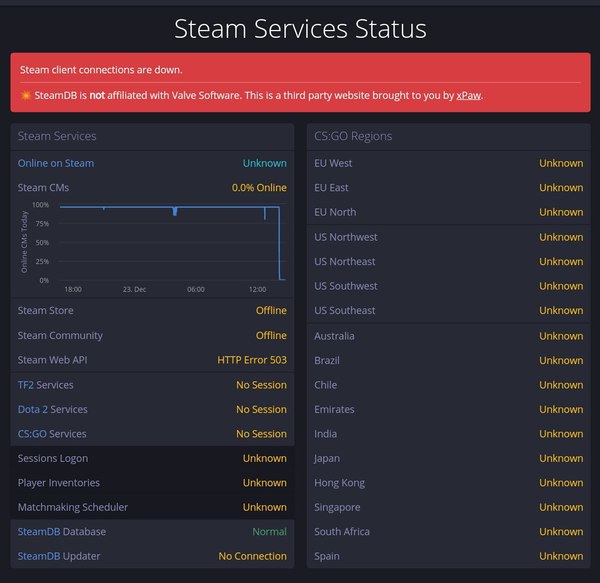Screen dimensions: 600x583
Task: Click the Chile region row
Action: [448, 385]
